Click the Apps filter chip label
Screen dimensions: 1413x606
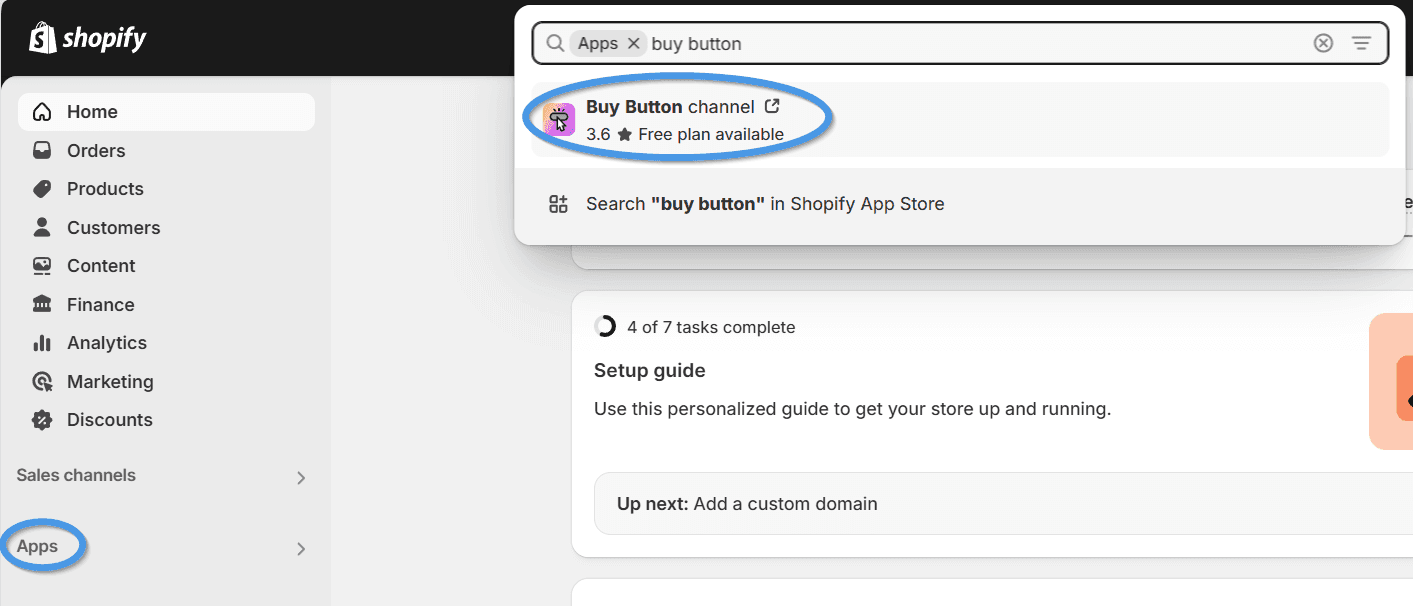coord(598,43)
